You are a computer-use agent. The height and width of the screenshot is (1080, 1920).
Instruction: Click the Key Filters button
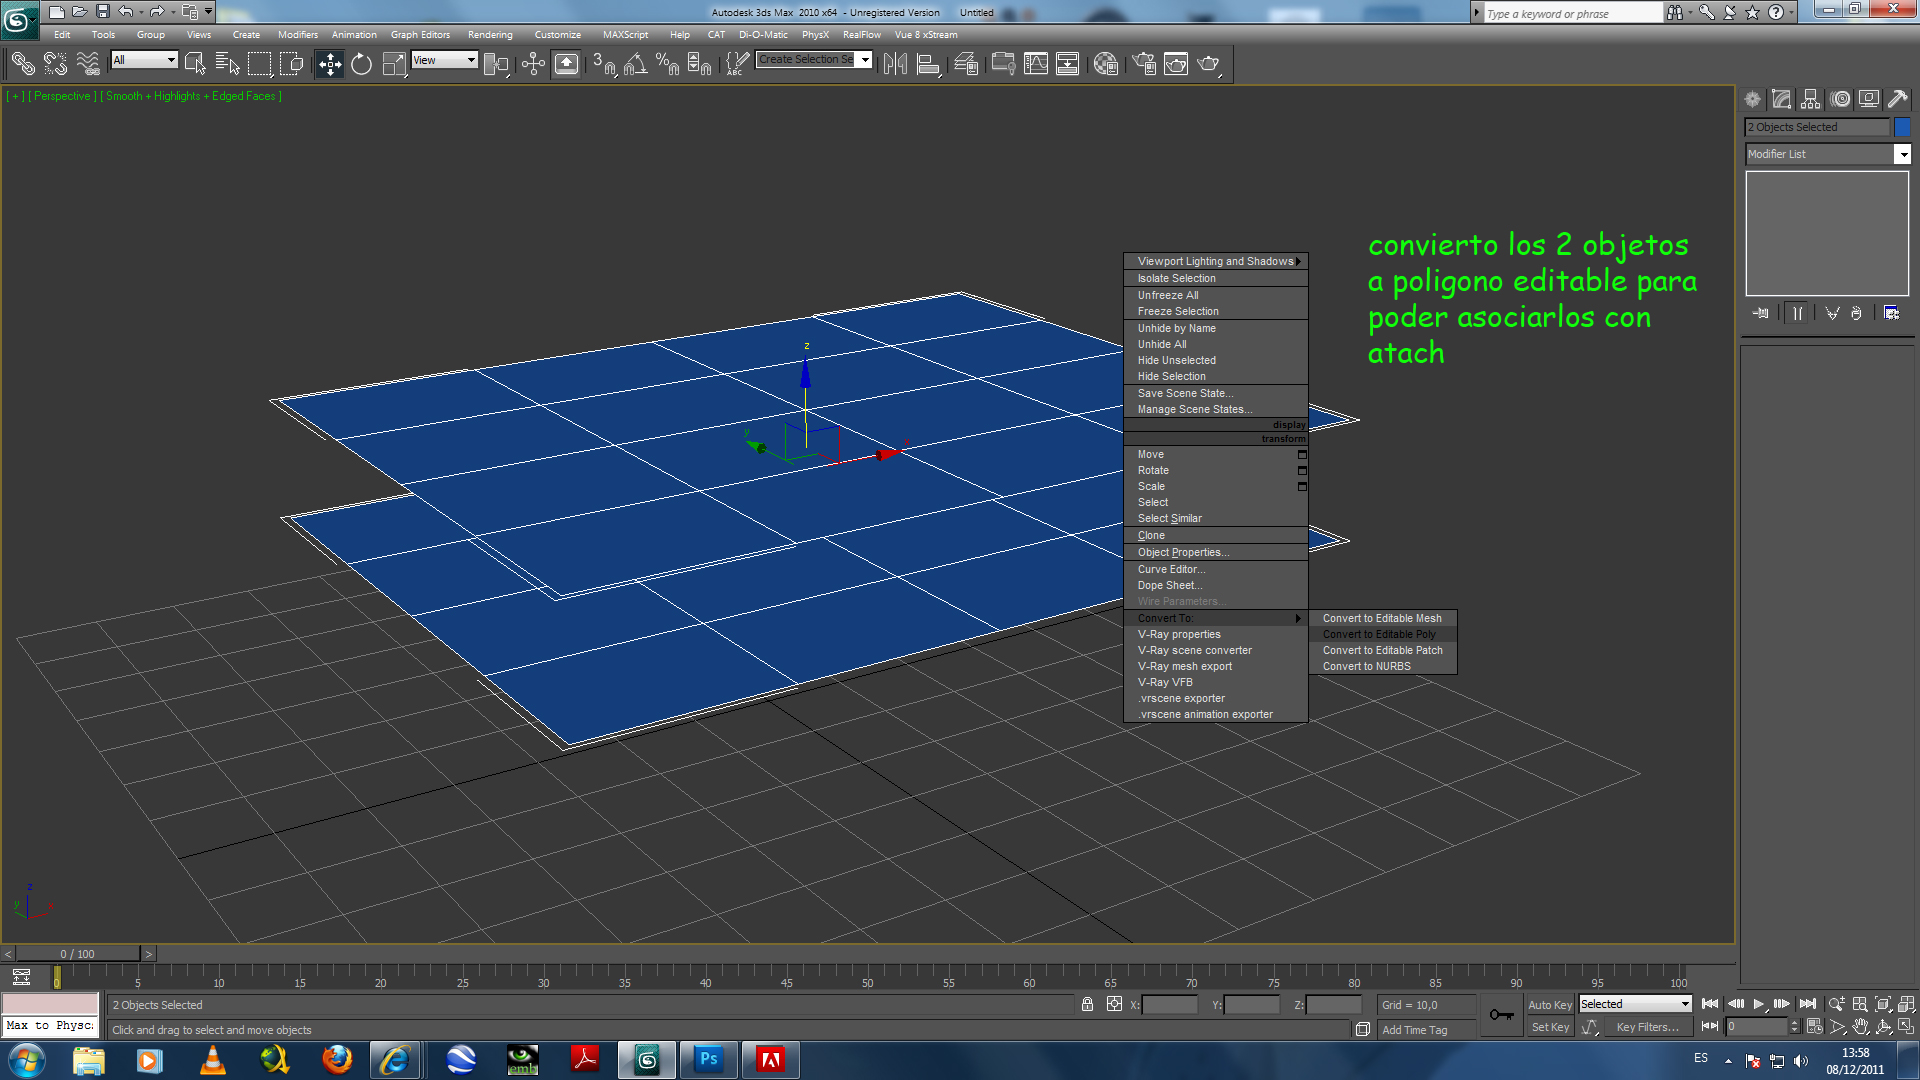point(1646,1027)
